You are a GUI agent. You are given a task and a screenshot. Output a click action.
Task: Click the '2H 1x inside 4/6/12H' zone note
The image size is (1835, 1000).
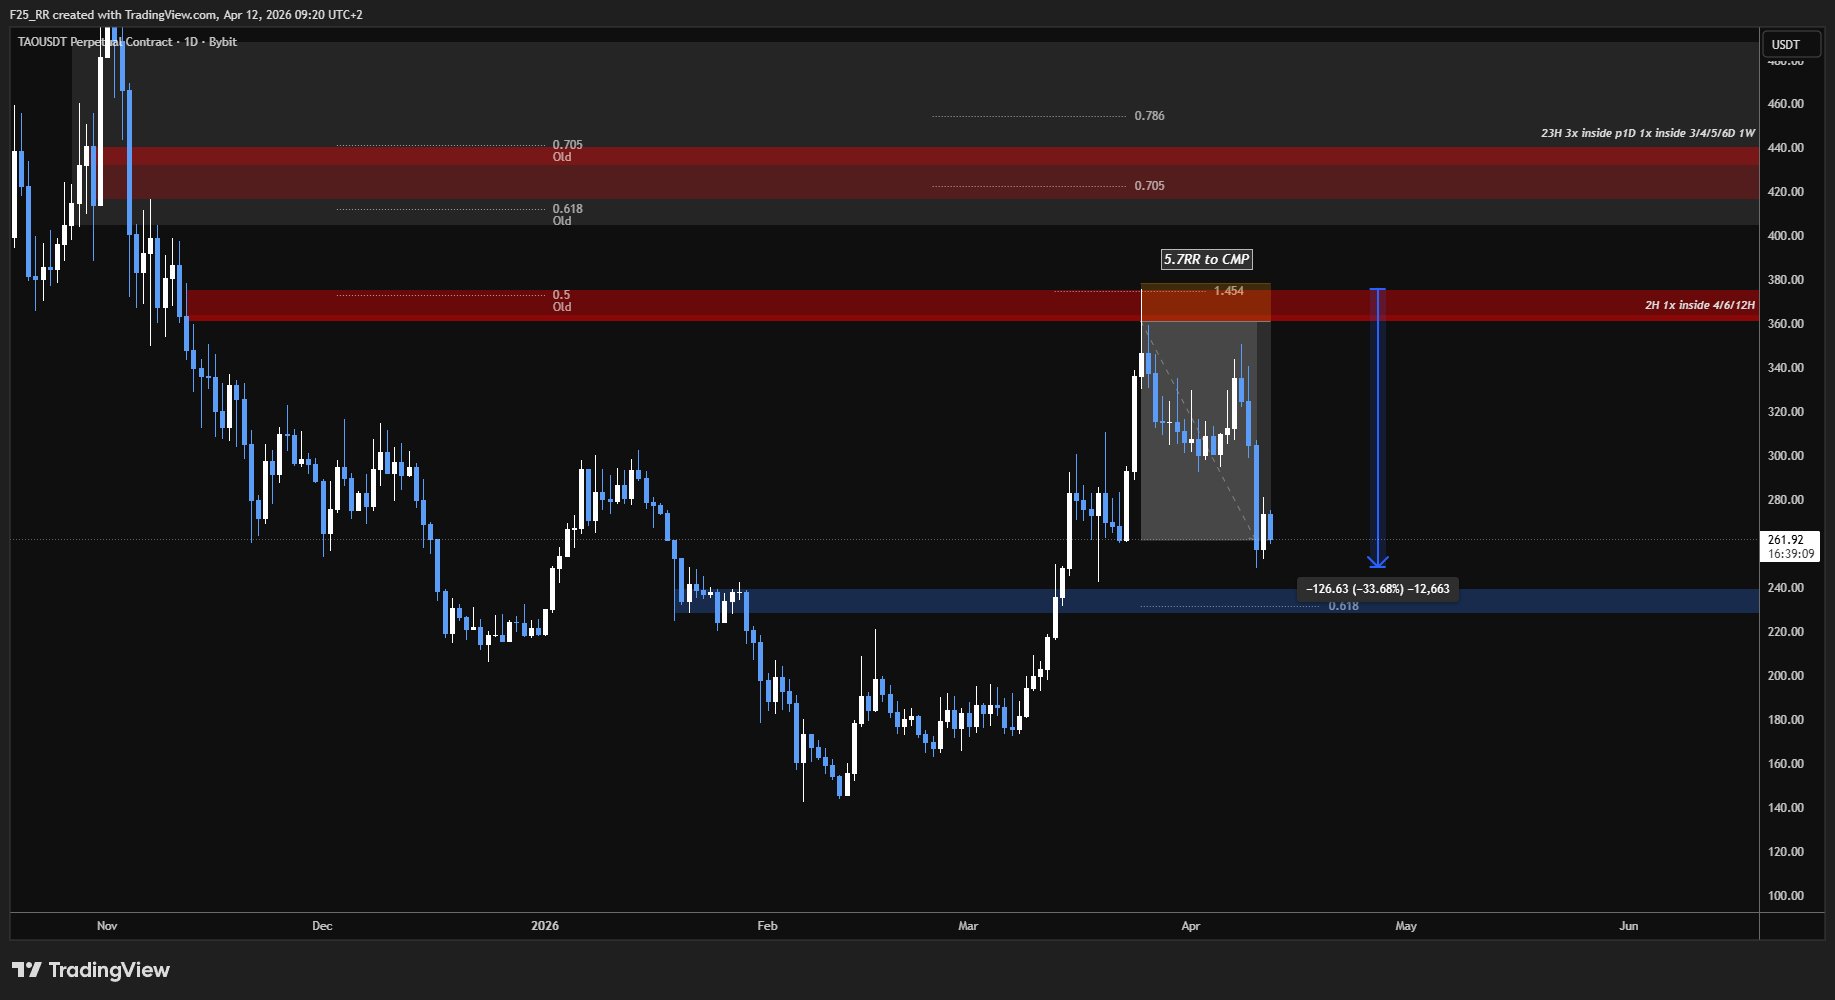tap(1699, 305)
